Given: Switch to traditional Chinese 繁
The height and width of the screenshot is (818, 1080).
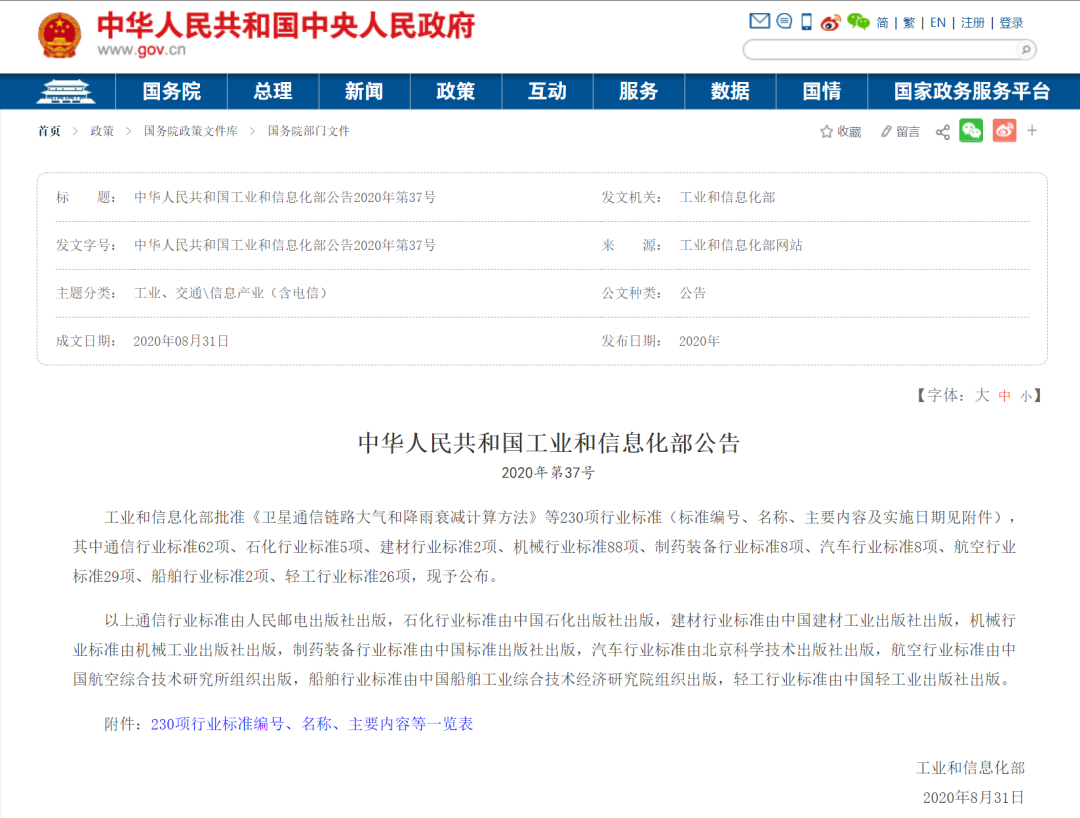Looking at the screenshot, I should point(909,23).
